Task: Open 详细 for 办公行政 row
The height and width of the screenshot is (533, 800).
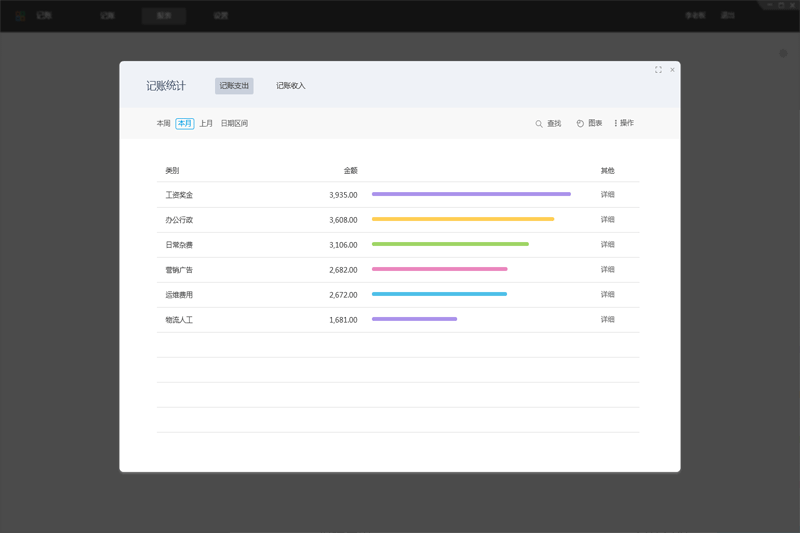Action: click(608, 219)
